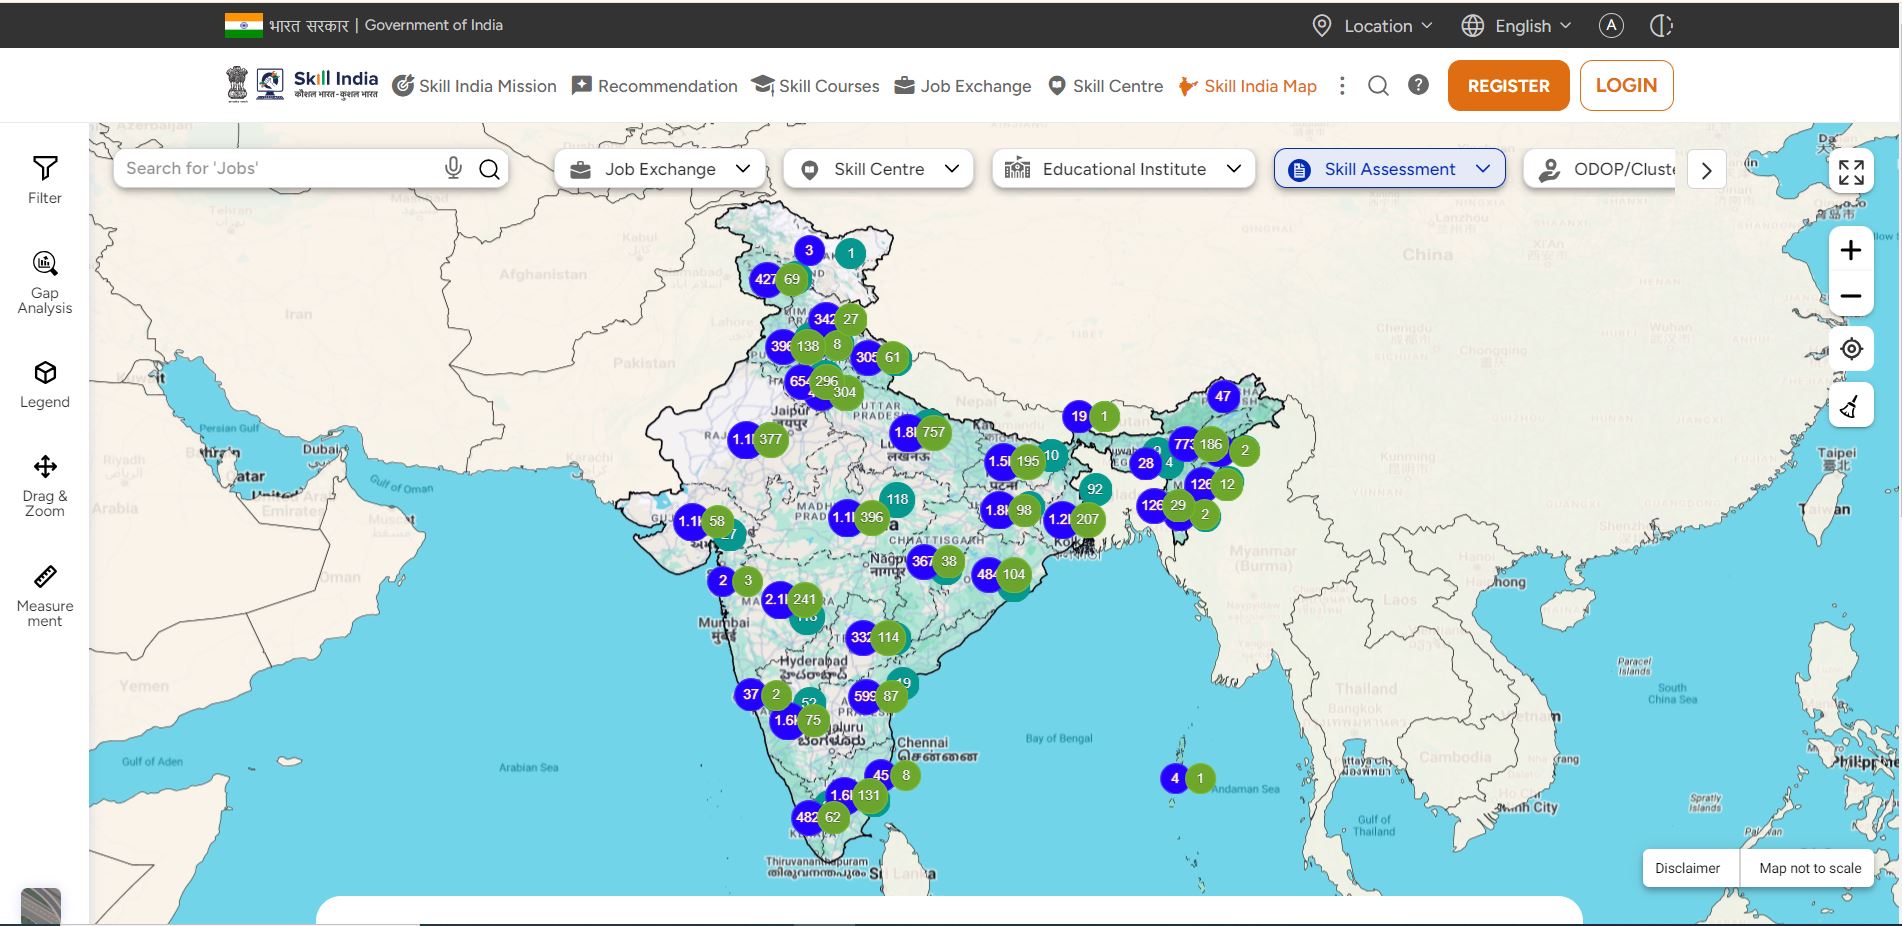Go to Skill India Mission

click(474, 86)
